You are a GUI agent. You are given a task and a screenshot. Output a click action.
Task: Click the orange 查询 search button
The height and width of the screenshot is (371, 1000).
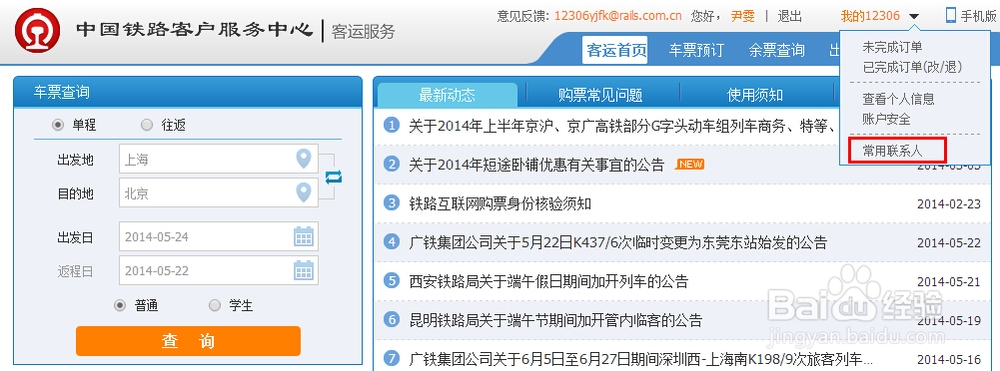[x=188, y=341]
